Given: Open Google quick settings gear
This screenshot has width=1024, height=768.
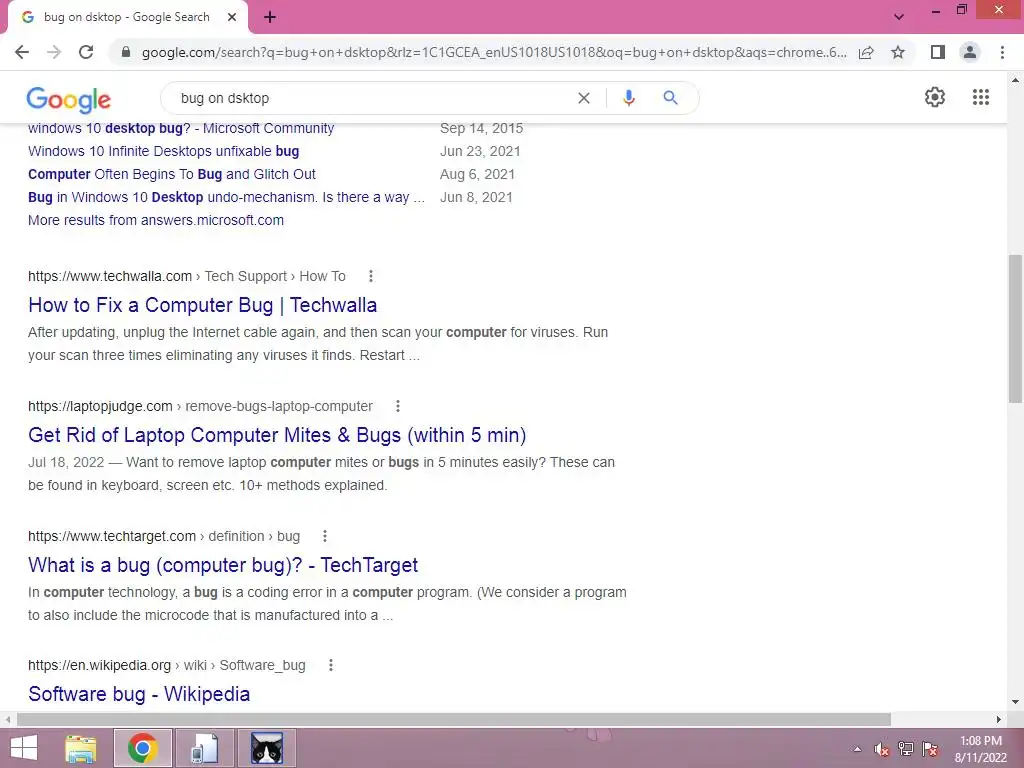Looking at the screenshot, I should tap(935, 97).
